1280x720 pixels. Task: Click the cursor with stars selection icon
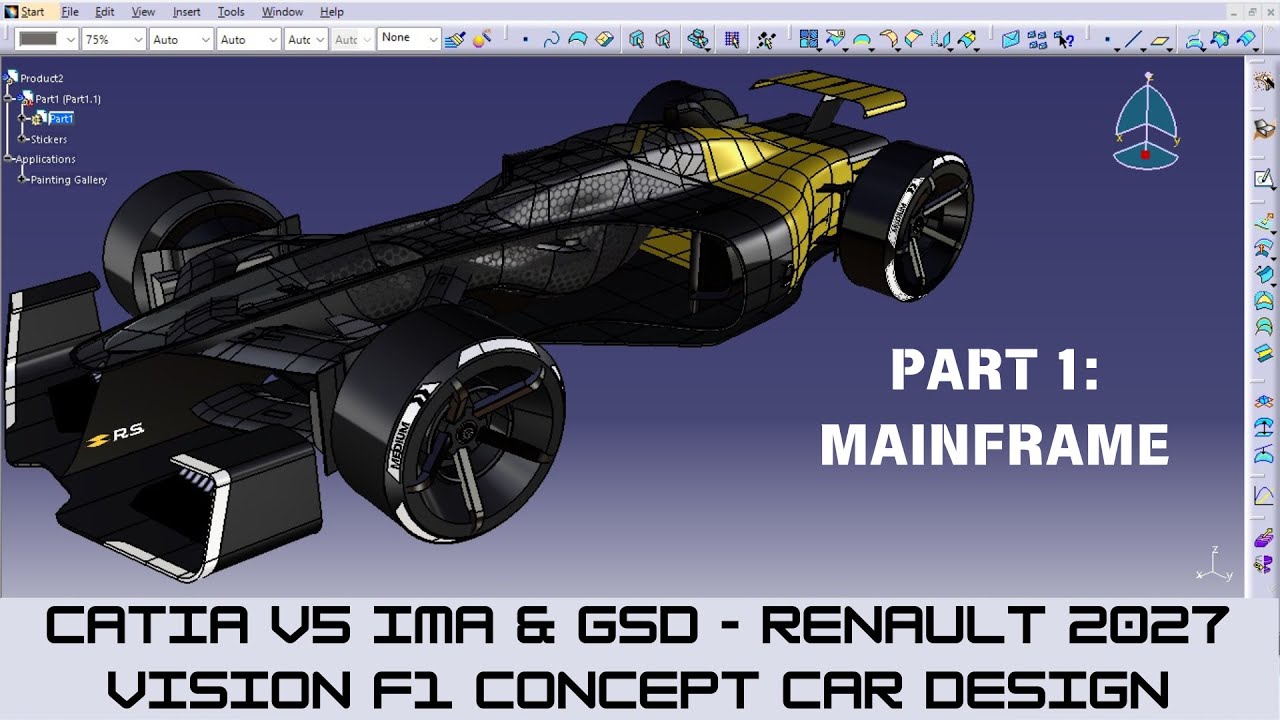767,40
